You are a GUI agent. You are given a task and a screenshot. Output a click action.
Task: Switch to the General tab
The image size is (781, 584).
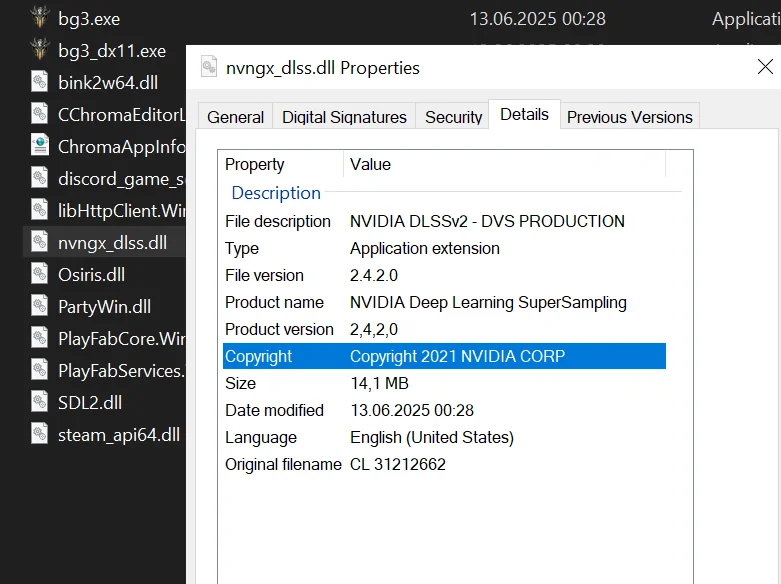coord(236,117)
